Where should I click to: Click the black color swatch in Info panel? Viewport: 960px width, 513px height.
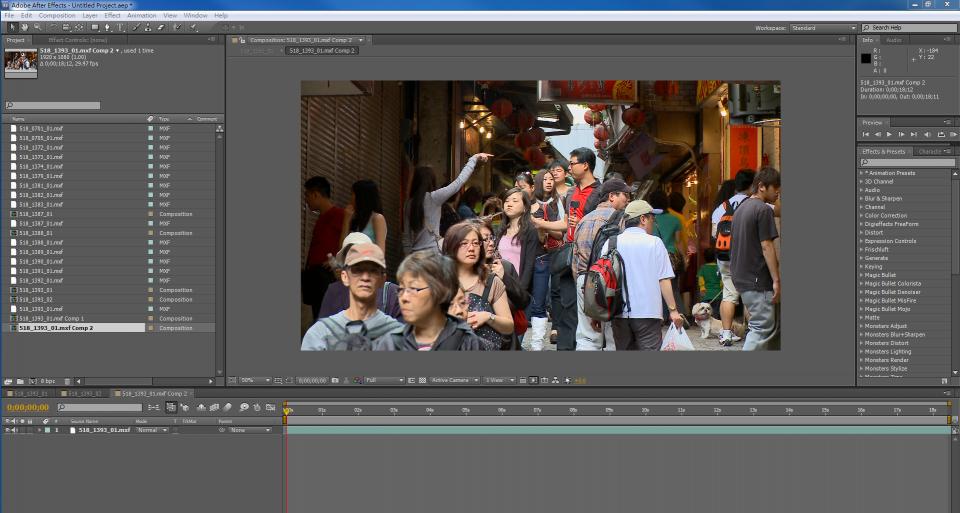[x=868, y=58]
